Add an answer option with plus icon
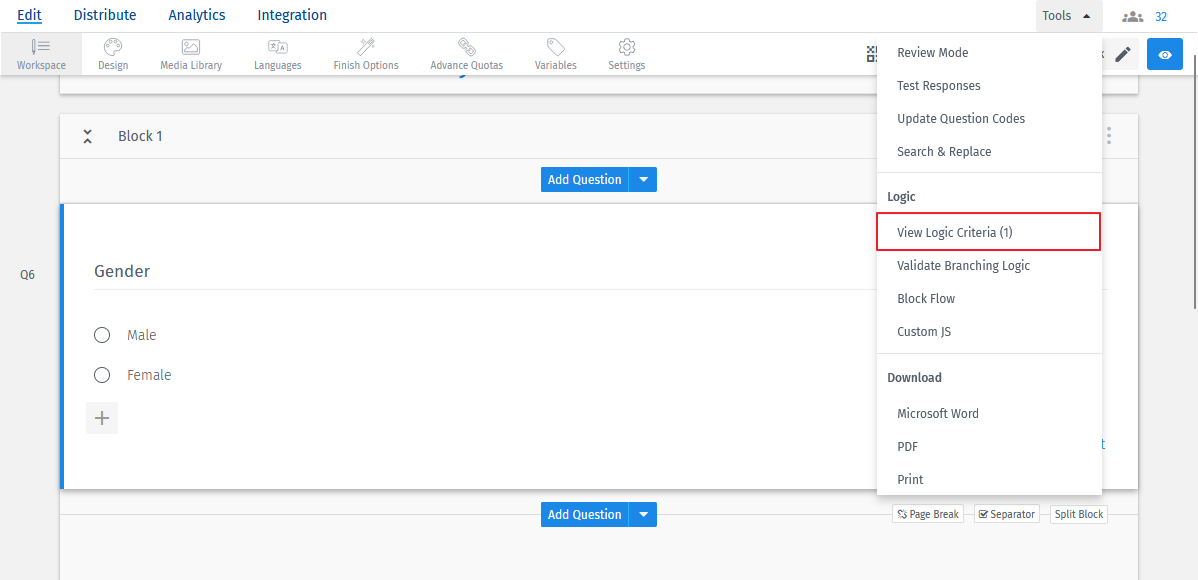Viewport: 1198px width, 580px height. click(102, 418)
